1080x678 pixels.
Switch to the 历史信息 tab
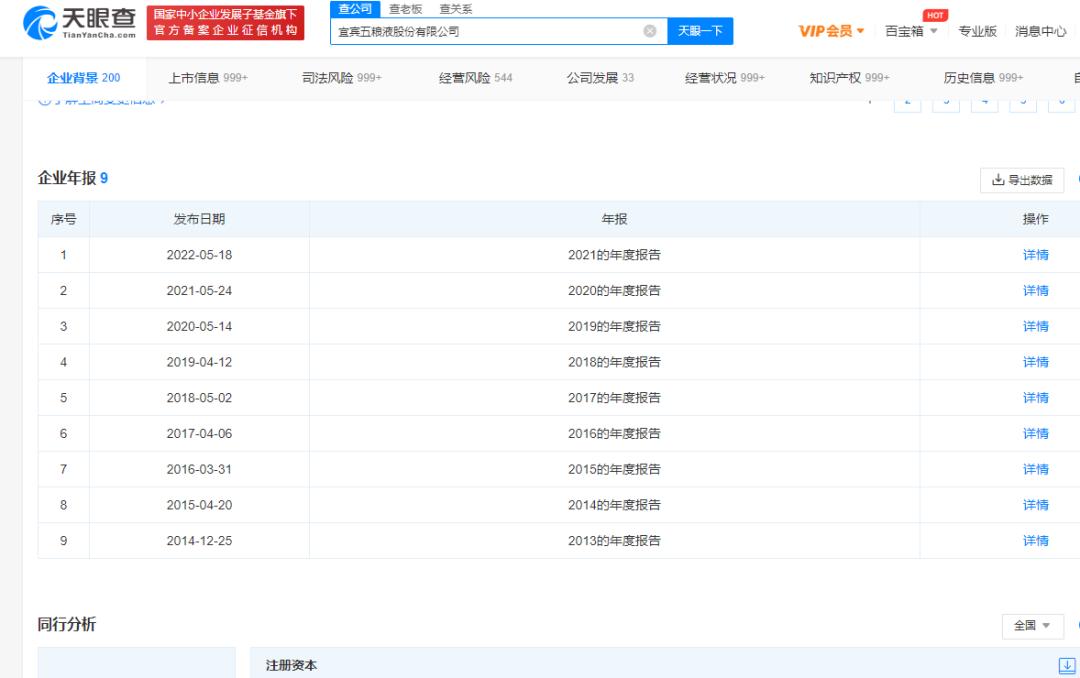point(984,78)
